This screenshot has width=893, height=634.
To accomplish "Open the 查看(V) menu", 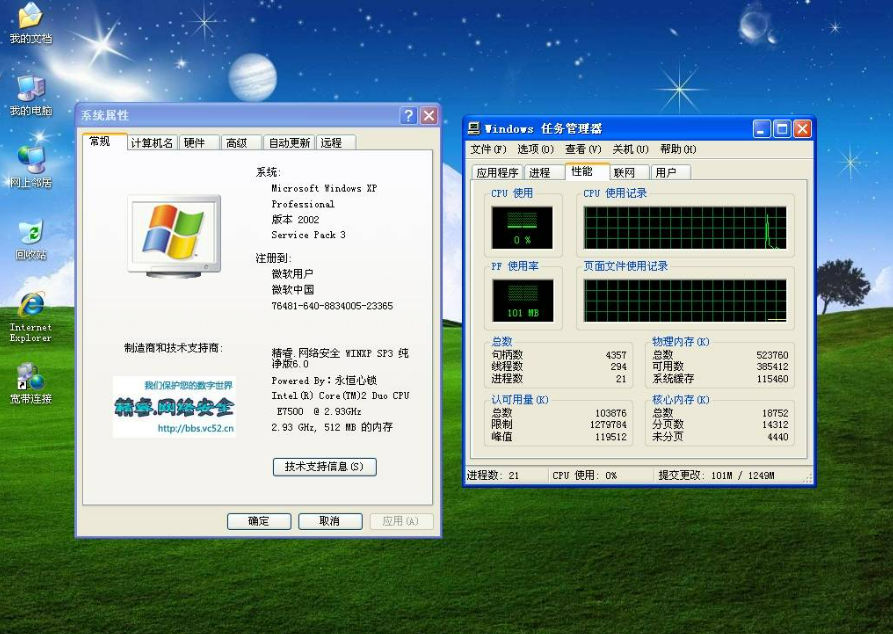I will [583, 149].
